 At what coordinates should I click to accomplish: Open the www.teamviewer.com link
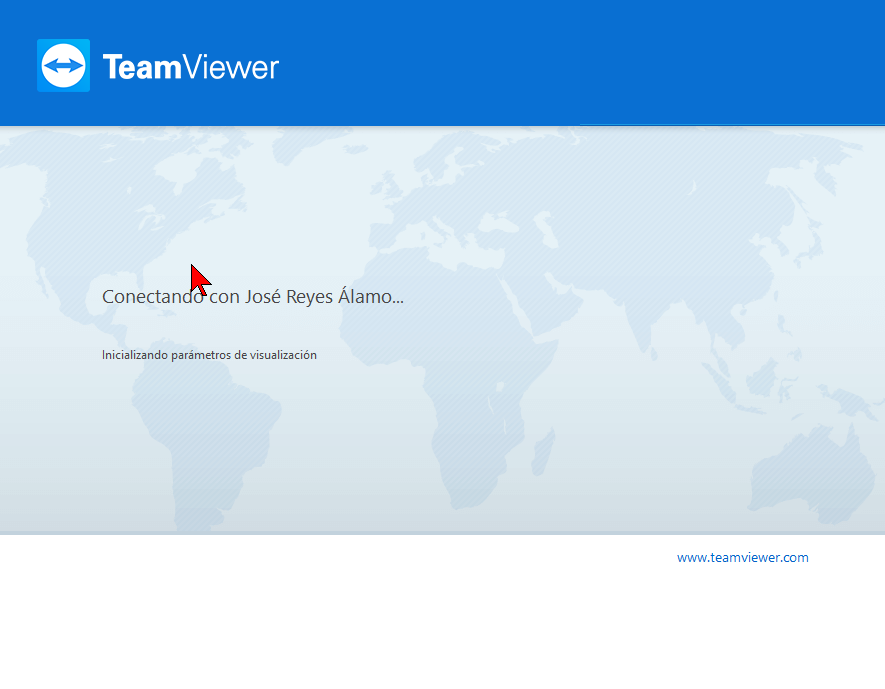(743, 558)
